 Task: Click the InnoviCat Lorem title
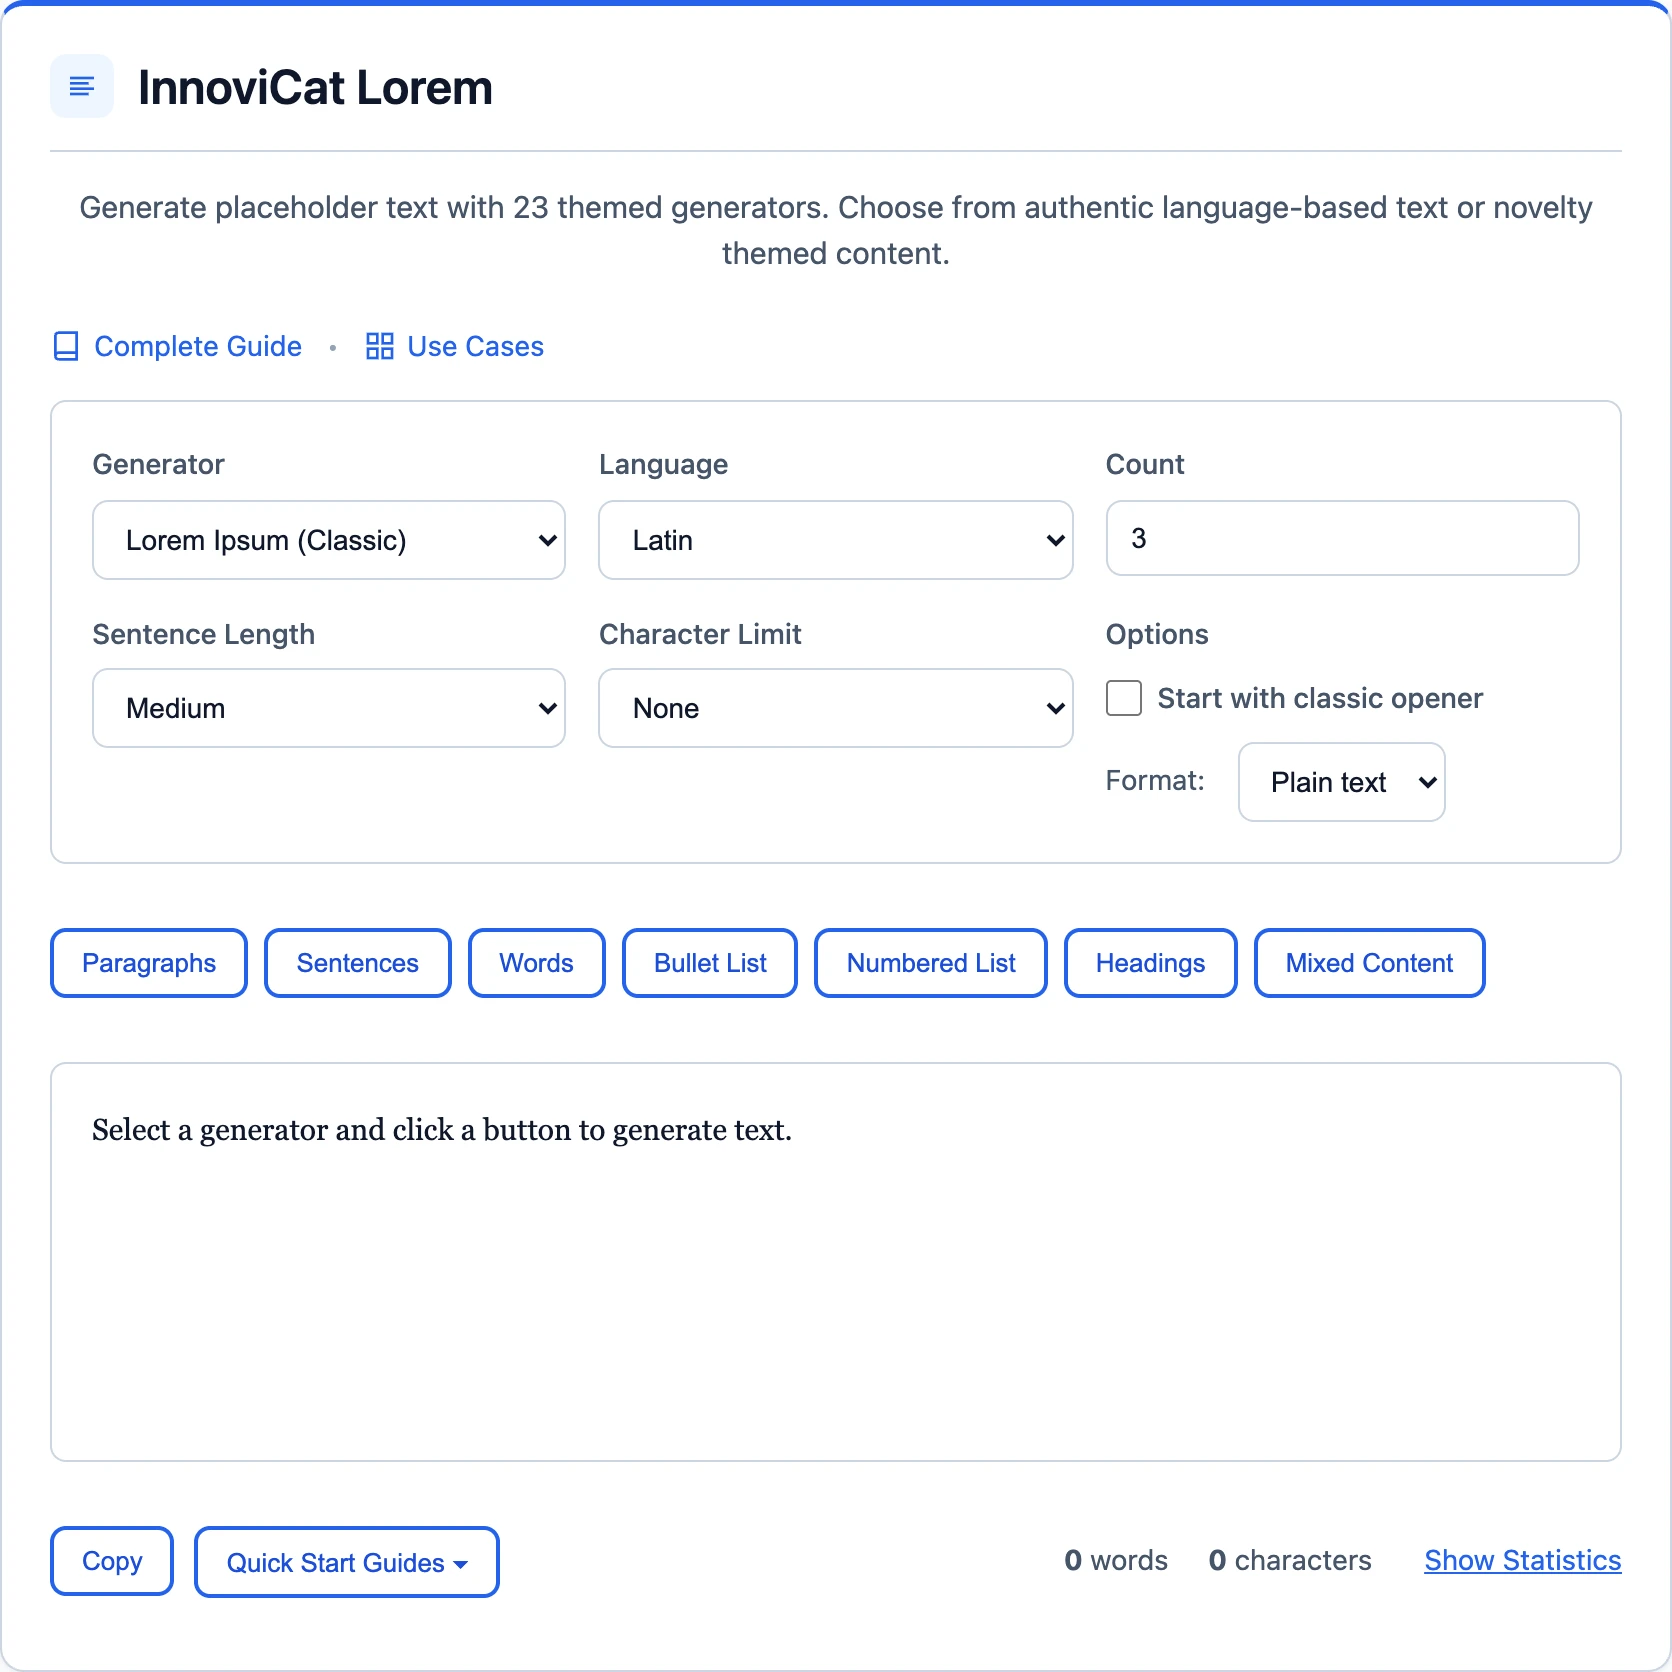coord(315,87)
